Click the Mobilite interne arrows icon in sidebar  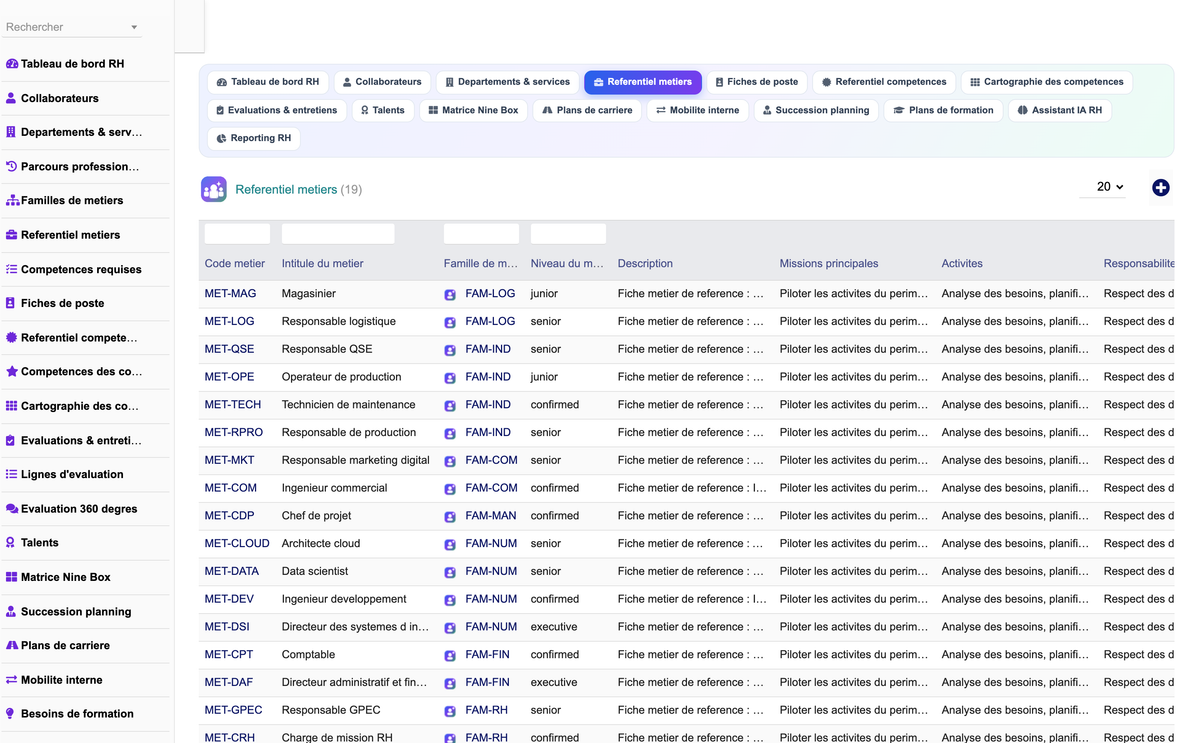click(x=12, y=679)
